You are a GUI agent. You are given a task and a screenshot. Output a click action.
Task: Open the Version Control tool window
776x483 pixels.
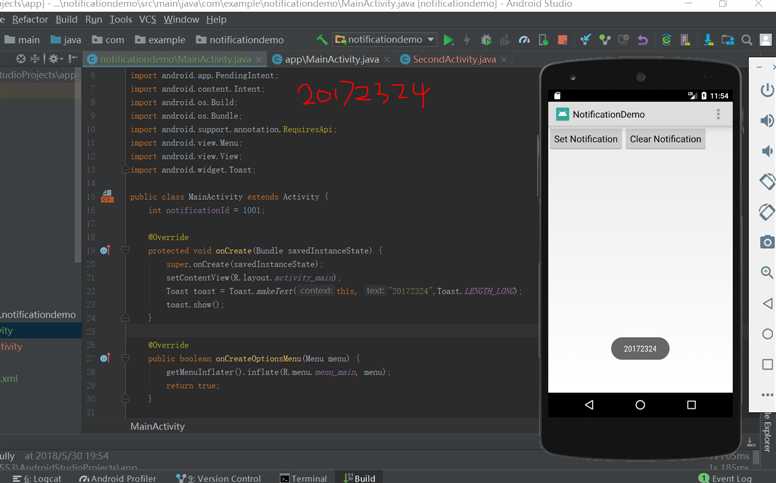pyautogui.click(x=219, y=478)
